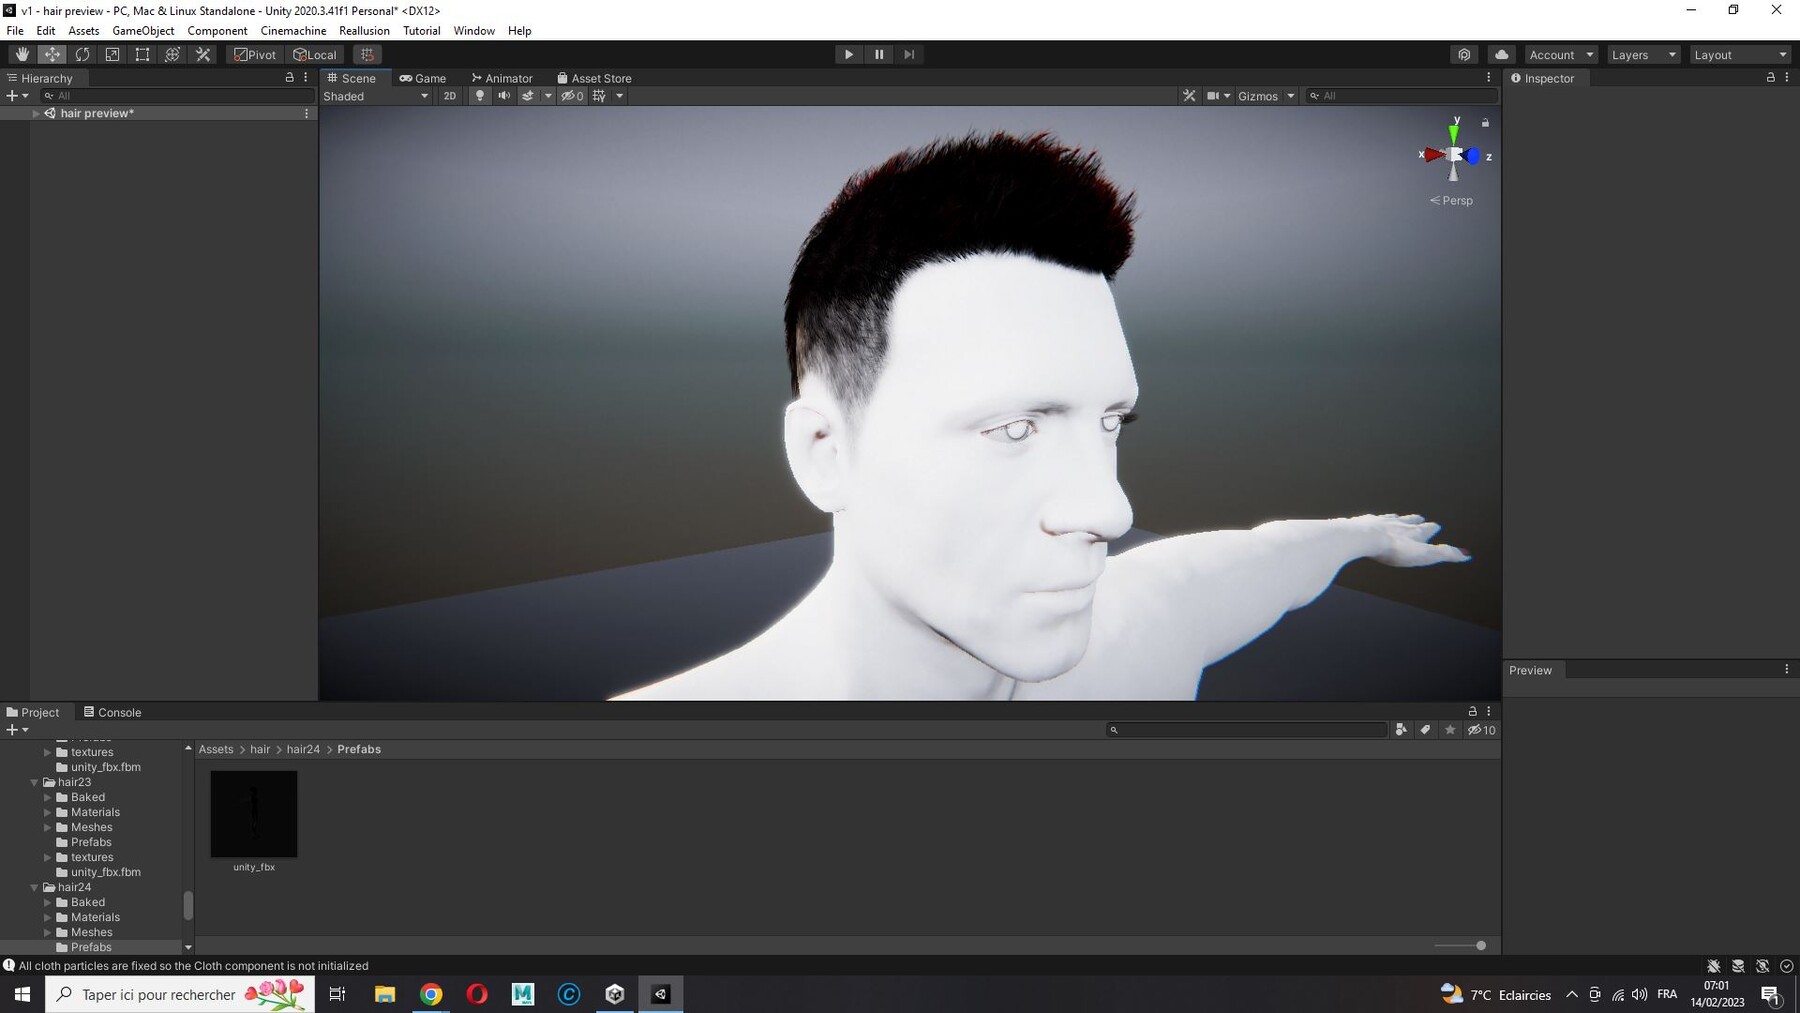Screen dimensions: 1800x1013
Task: Toggle scene effects (skybox, fog)
Action: point(528,96)
